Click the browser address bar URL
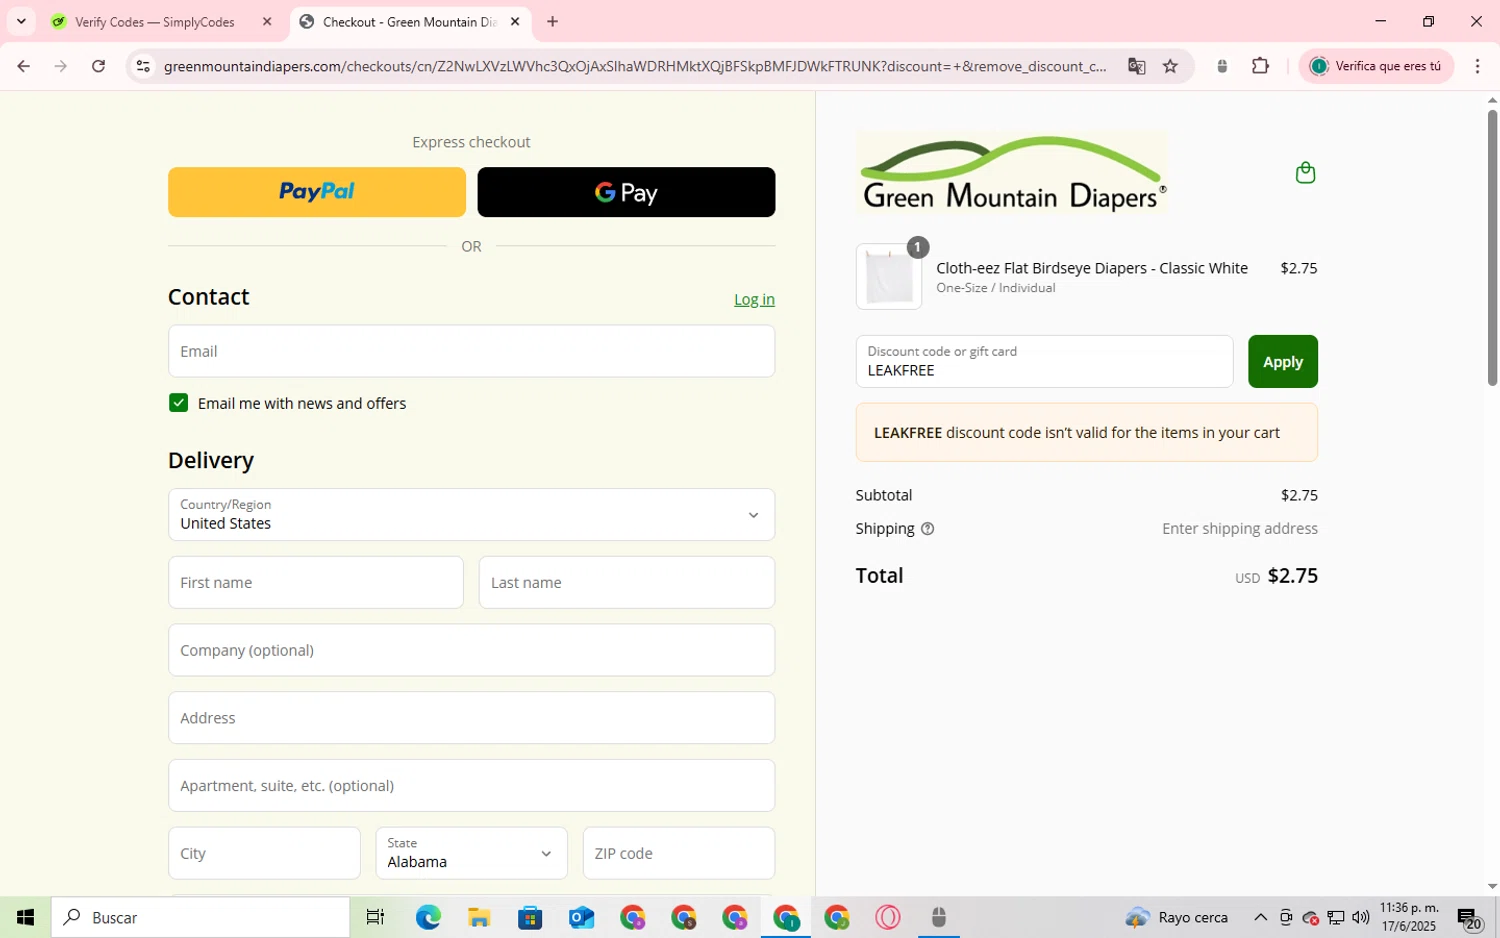 point(635,66)
